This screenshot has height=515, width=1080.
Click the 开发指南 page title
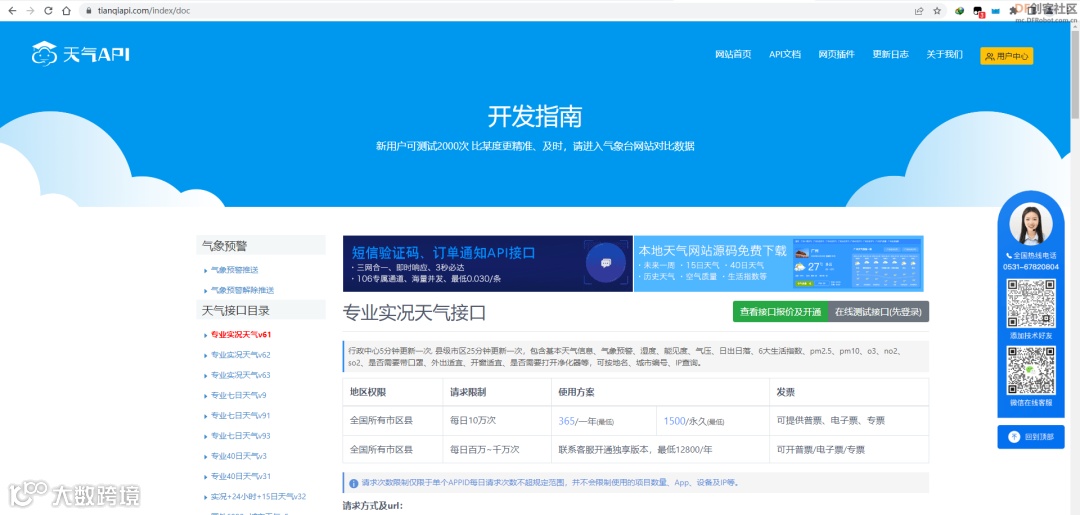(535, 116)
